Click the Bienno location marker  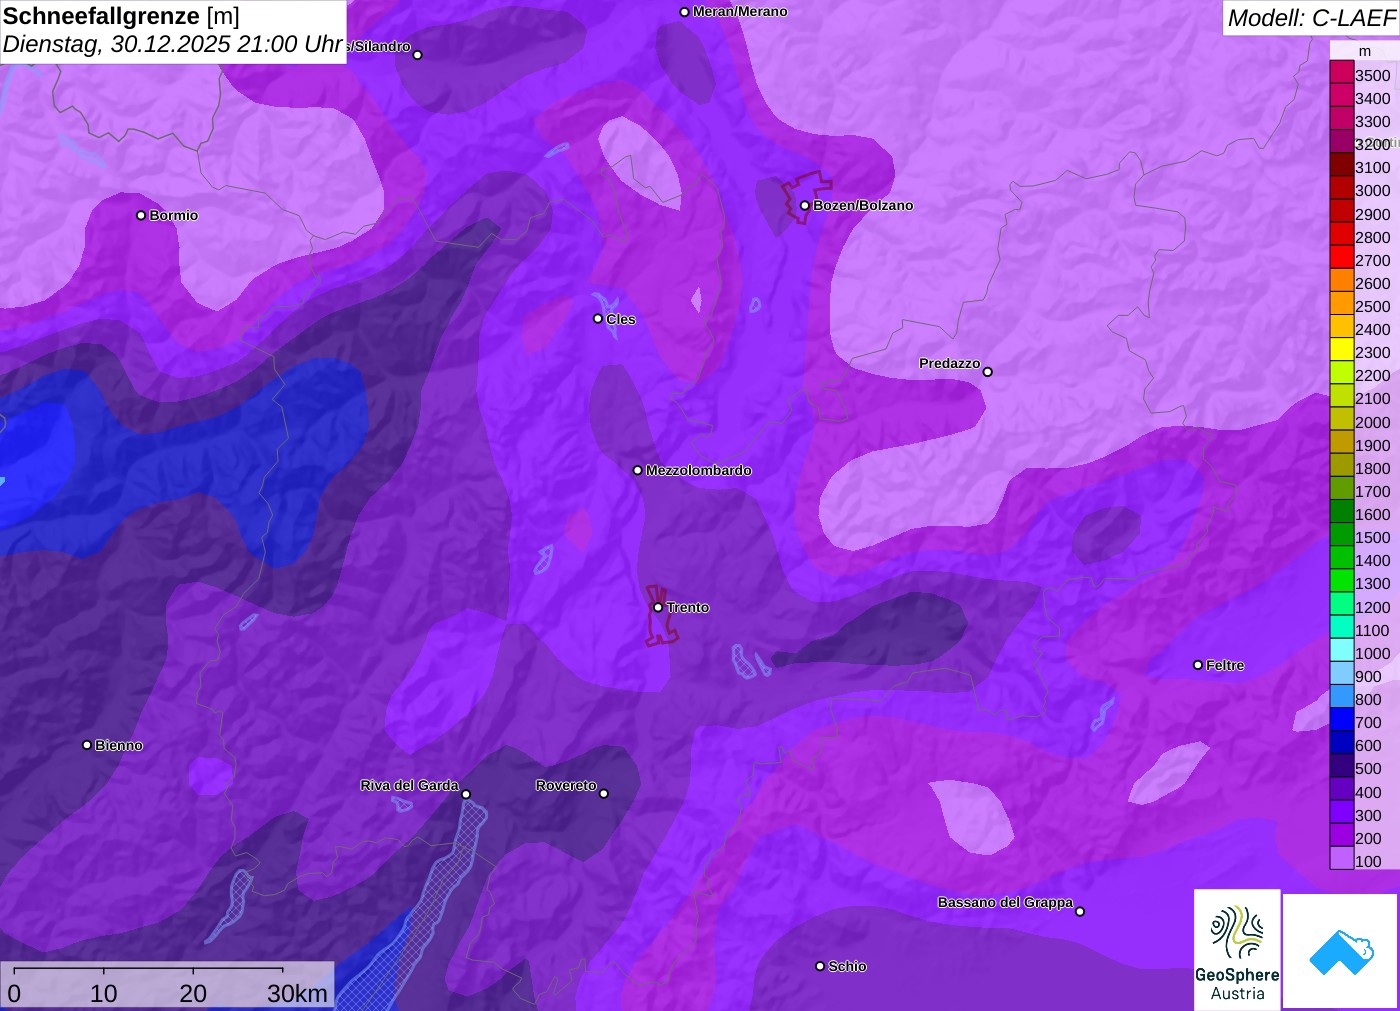[87, 745]
